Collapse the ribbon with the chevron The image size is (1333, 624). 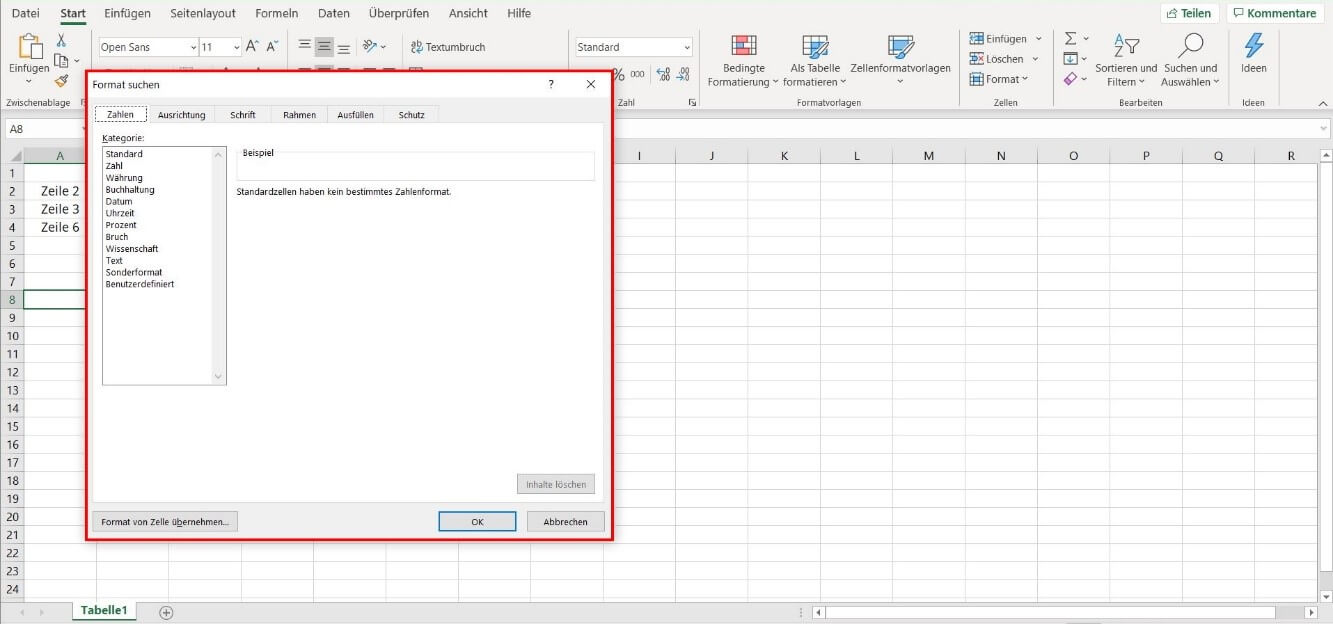[1322, 103]
